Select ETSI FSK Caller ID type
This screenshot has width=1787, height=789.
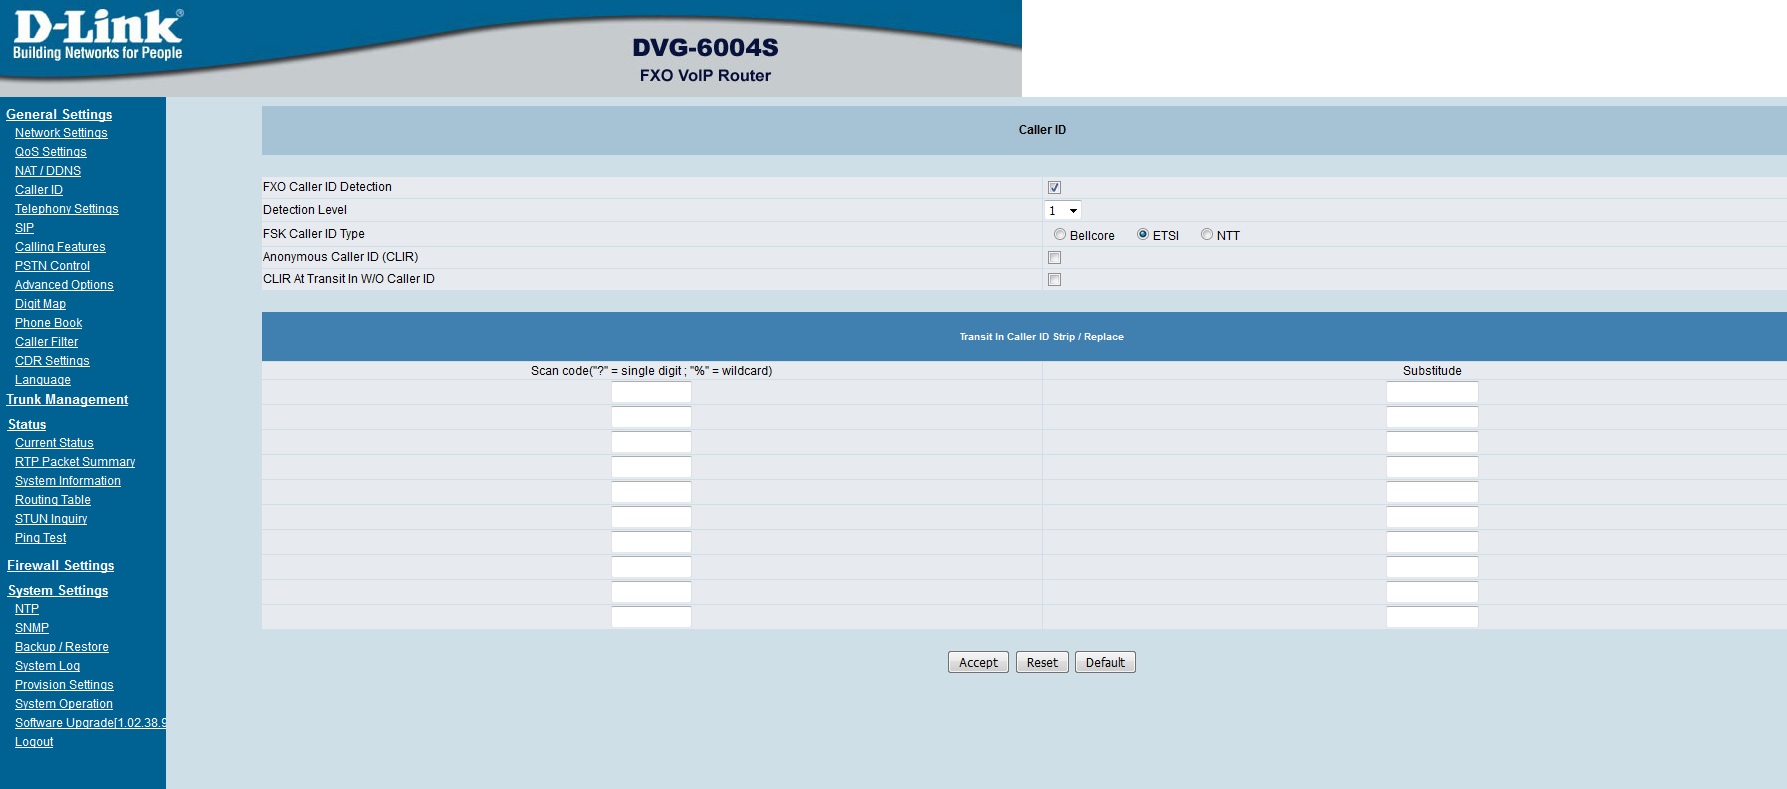pyautogui.click(x=1143, y=235)
